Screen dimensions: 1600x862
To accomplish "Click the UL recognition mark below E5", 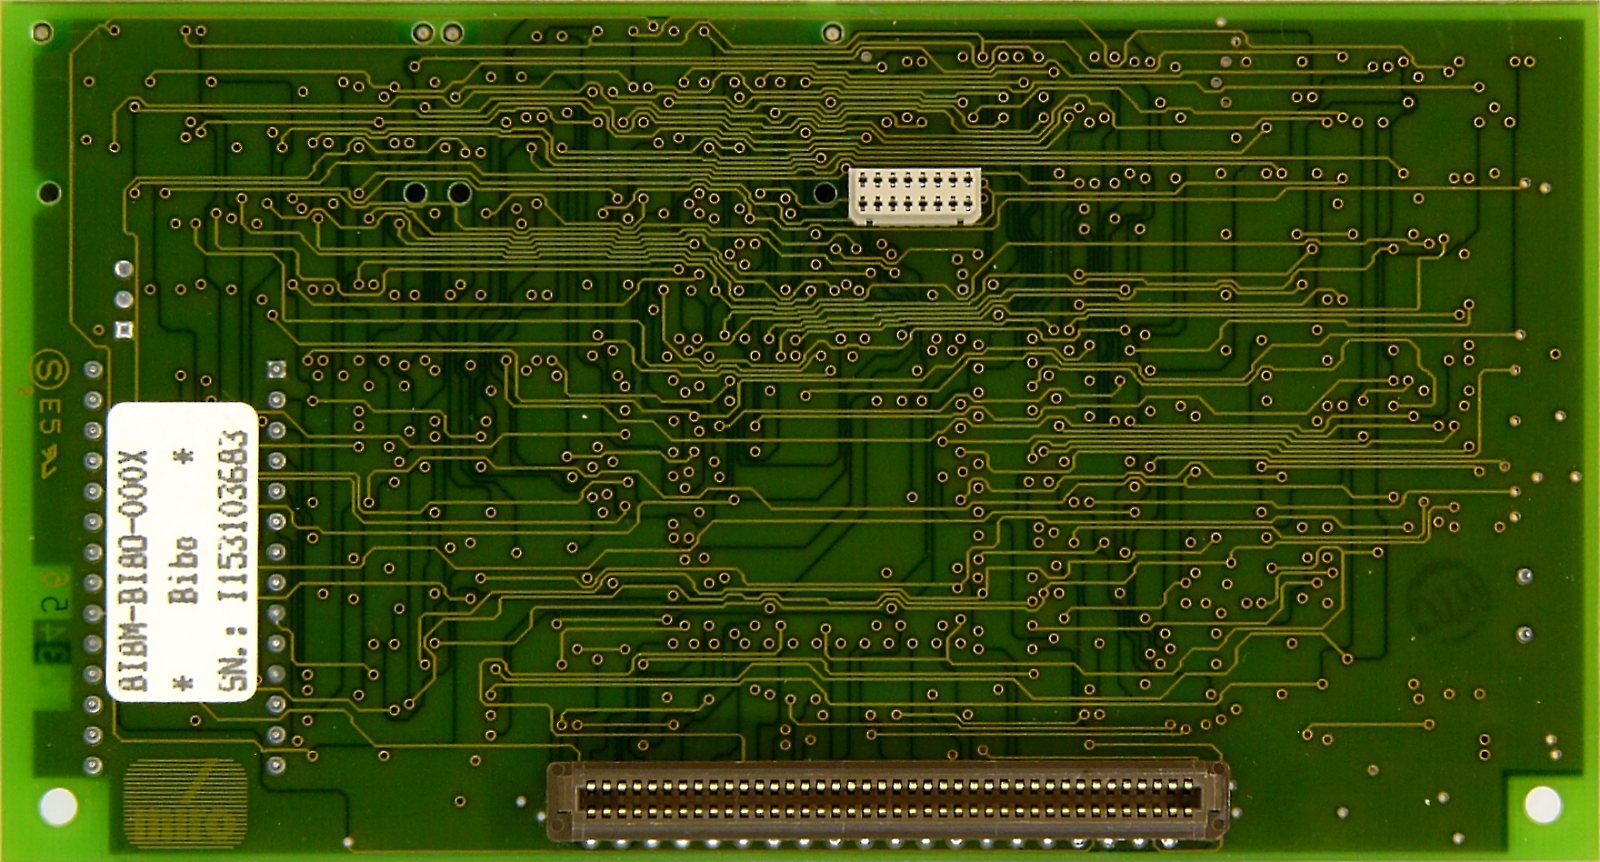I will [x=48, y=461].
